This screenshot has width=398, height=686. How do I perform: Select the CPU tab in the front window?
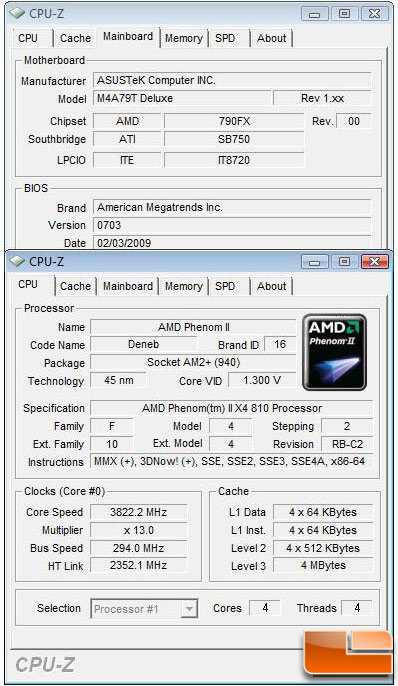pyautogui.click(x=28, y=284)
